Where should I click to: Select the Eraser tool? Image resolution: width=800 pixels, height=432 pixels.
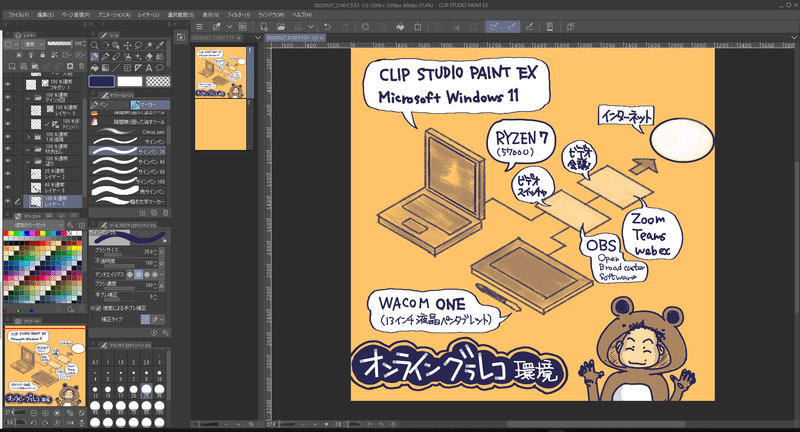(x=149, y=56)
